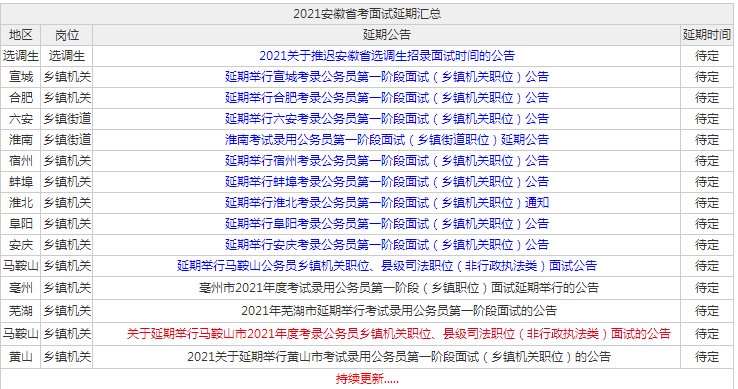Click the 亳州市2021年度 announcement text
Screen dimensions: 738x389
(398, 288)
